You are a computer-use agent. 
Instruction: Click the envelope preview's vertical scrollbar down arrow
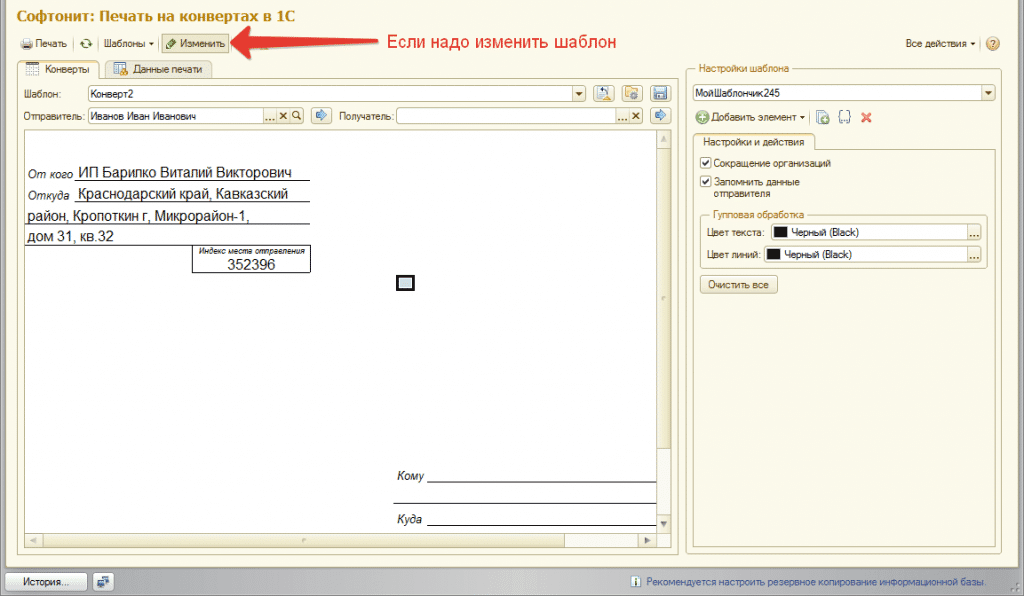point(664,524)
